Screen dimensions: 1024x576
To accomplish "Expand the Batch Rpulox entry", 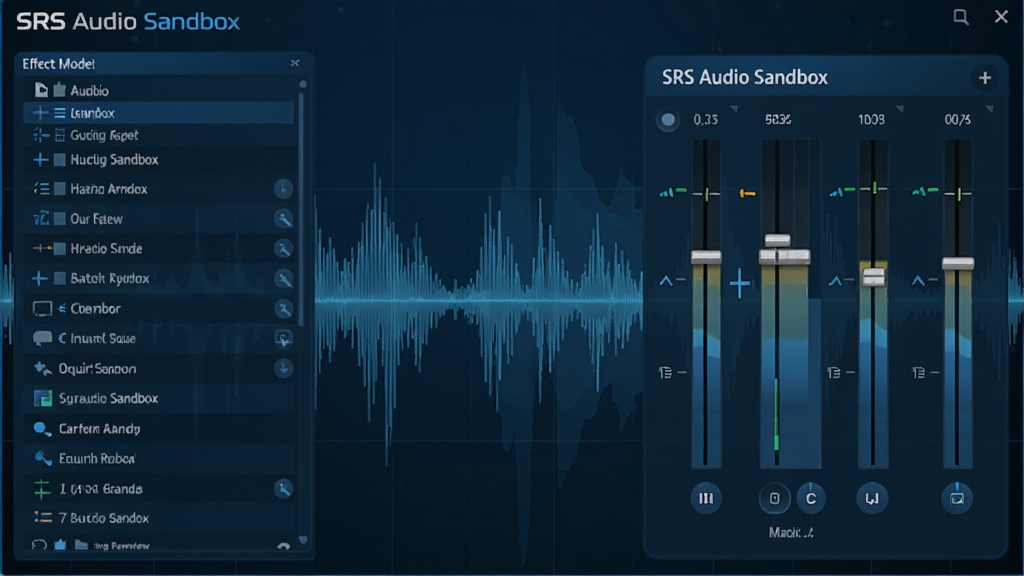I will coord(40,279).
